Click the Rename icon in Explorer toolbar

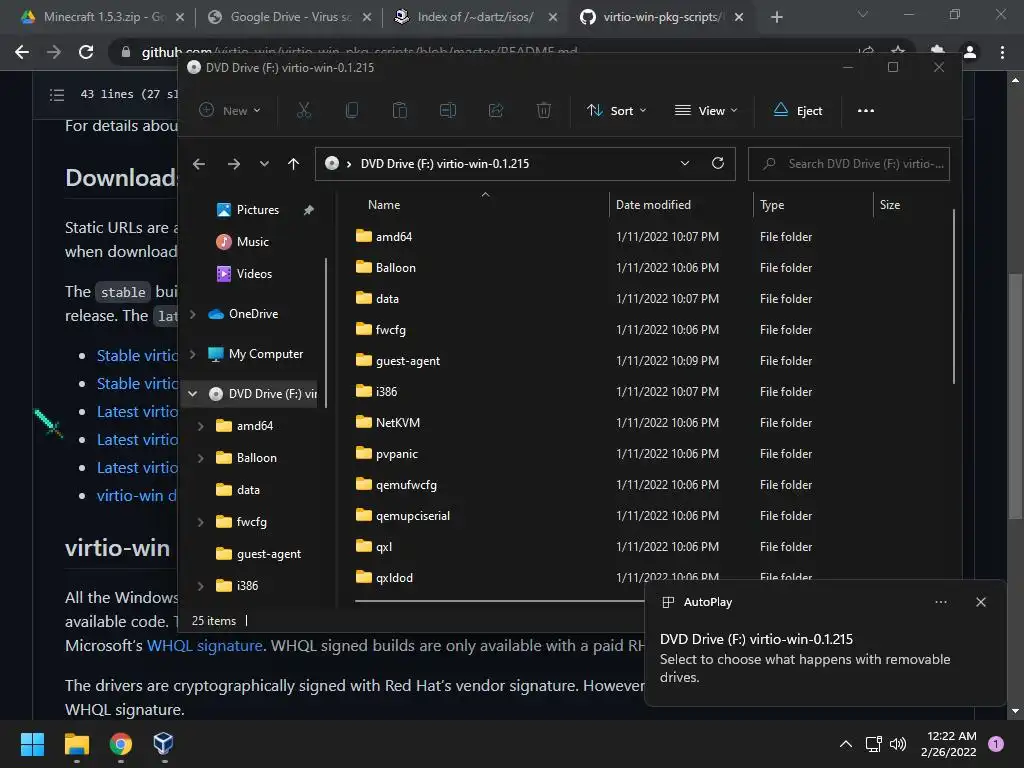click(x=447, y=110)
